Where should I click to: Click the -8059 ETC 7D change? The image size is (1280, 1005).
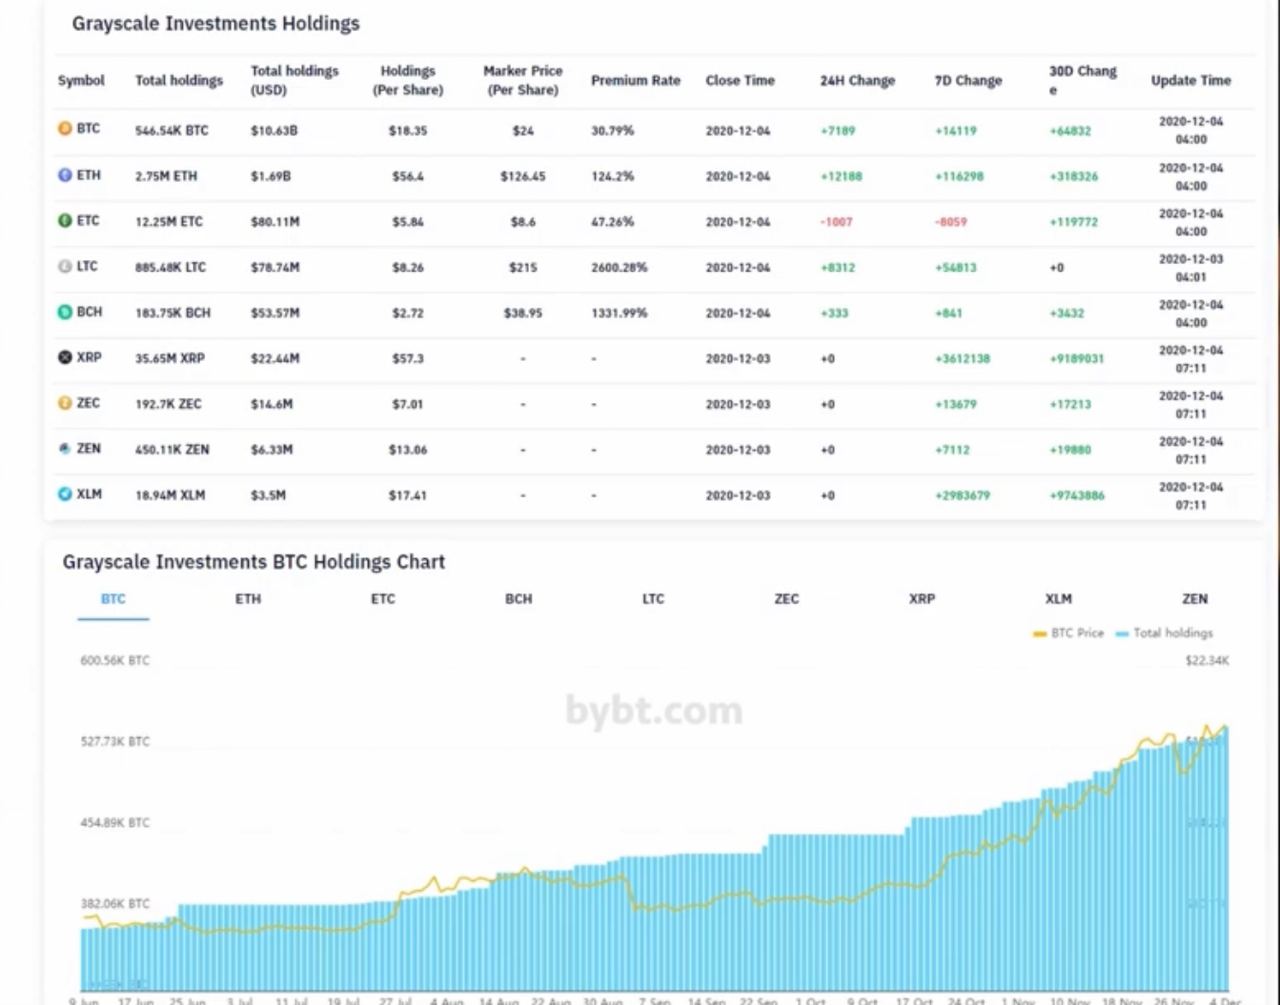click(950, 222)
